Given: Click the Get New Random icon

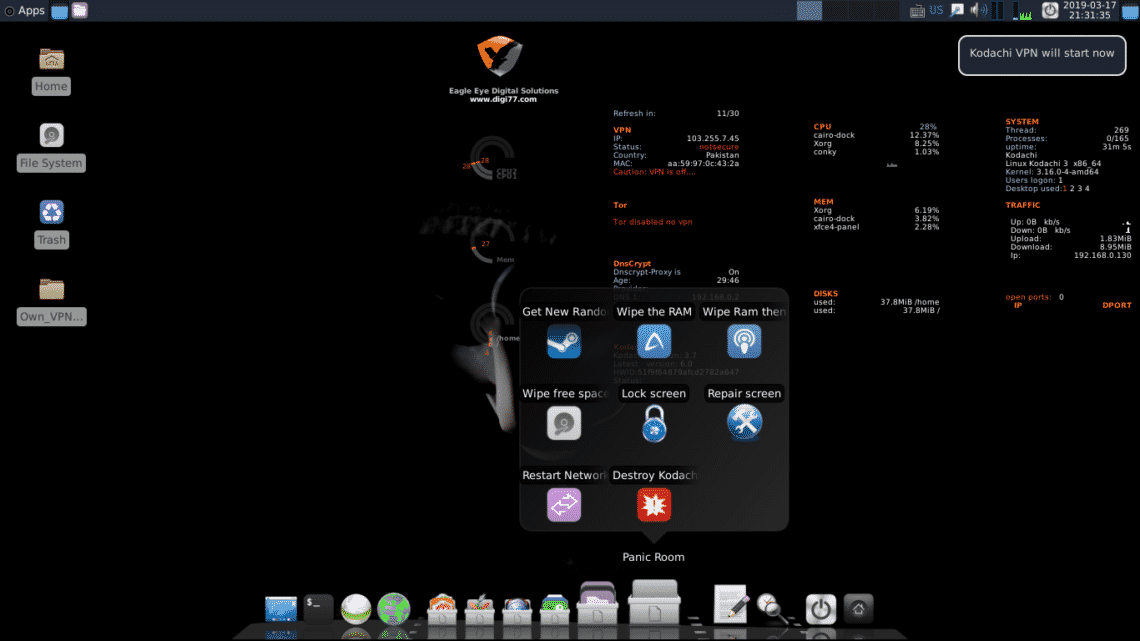Looking at the screenshot, I should point(564,342).
